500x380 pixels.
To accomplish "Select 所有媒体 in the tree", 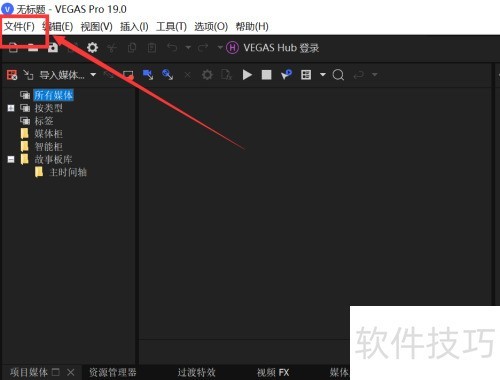I will click(x=53, y=95).
